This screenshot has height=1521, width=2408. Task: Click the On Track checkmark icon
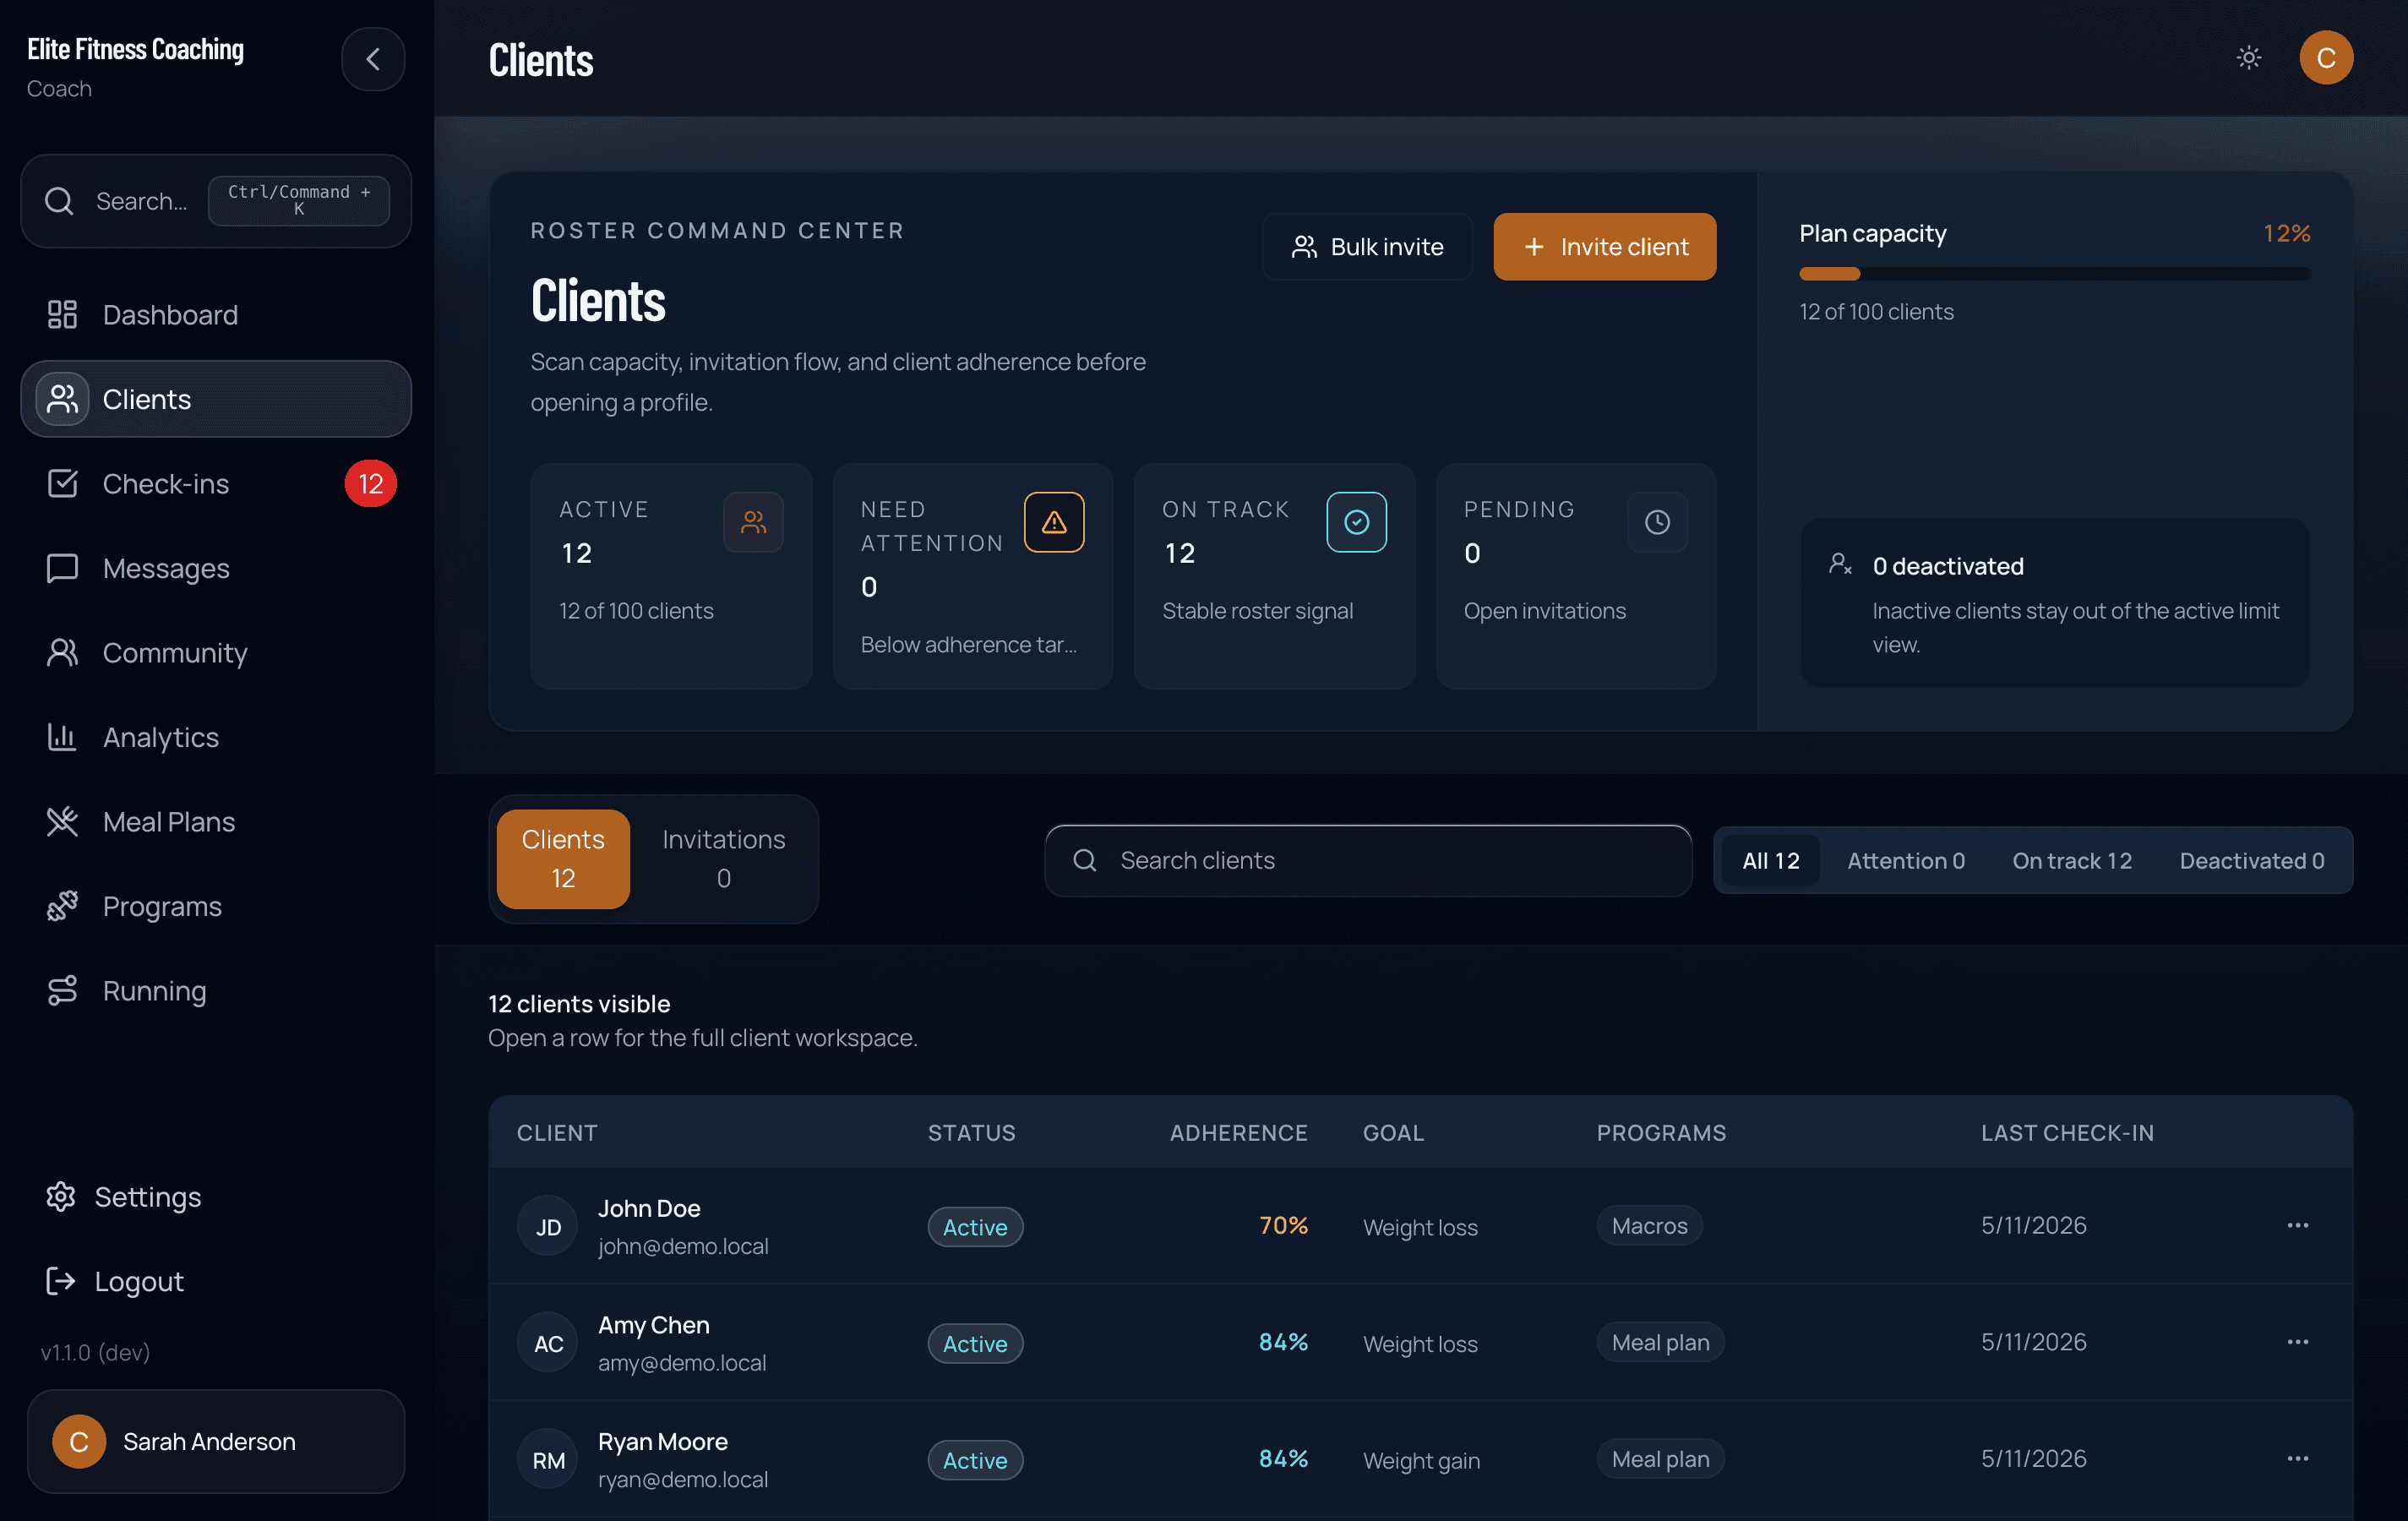click(x=1356, y=522)
